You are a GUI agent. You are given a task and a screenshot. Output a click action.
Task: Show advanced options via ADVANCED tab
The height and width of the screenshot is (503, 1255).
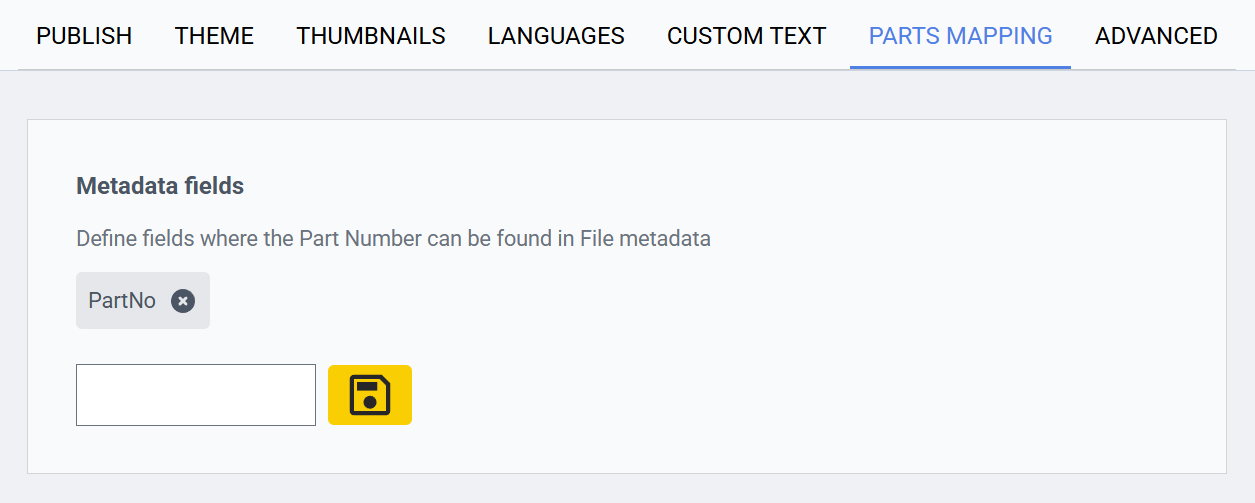pos(1156,36)
